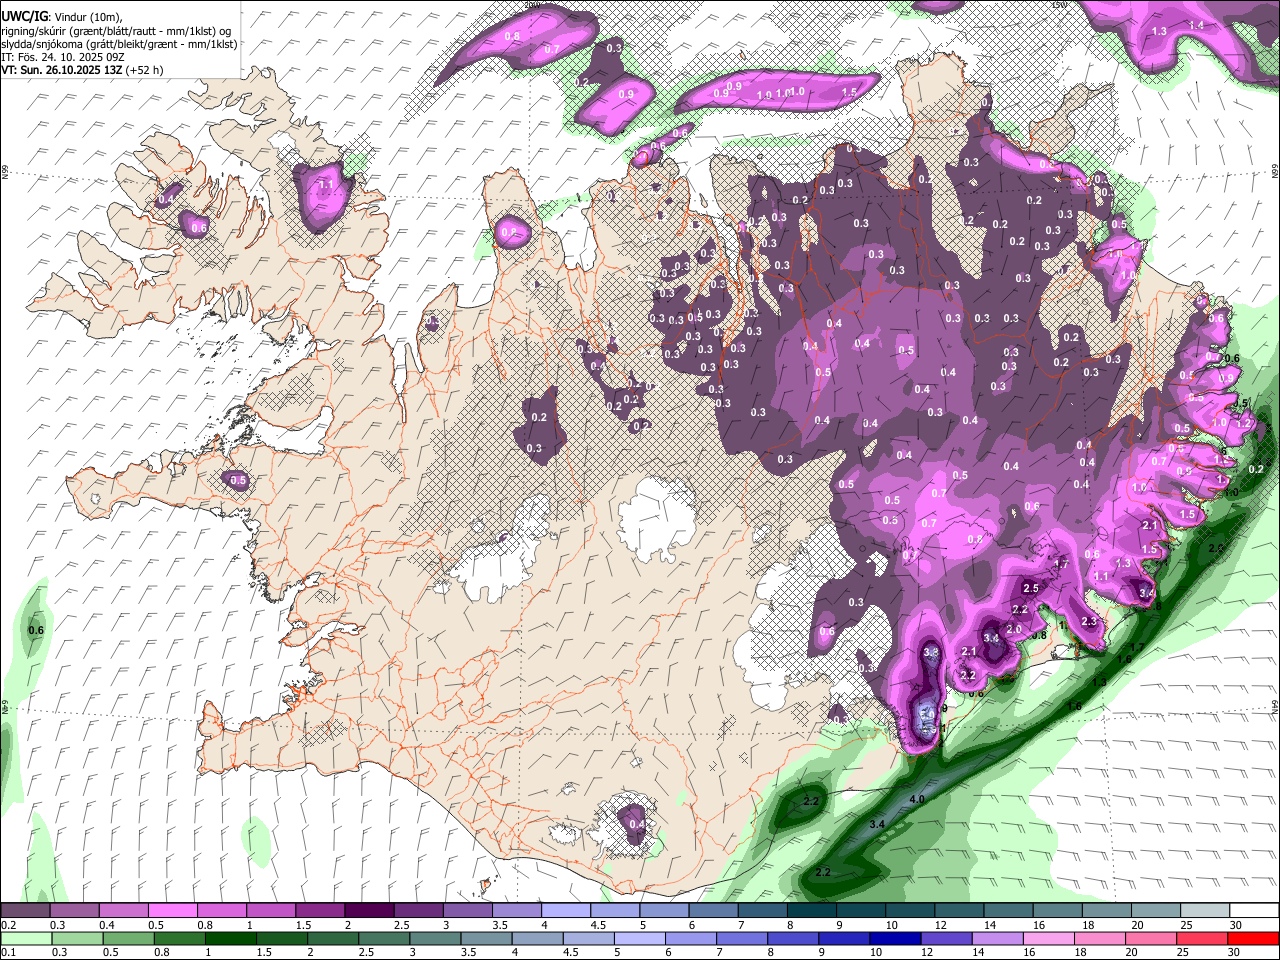Click the "30" label in the lower legend row

(1236, 952)
